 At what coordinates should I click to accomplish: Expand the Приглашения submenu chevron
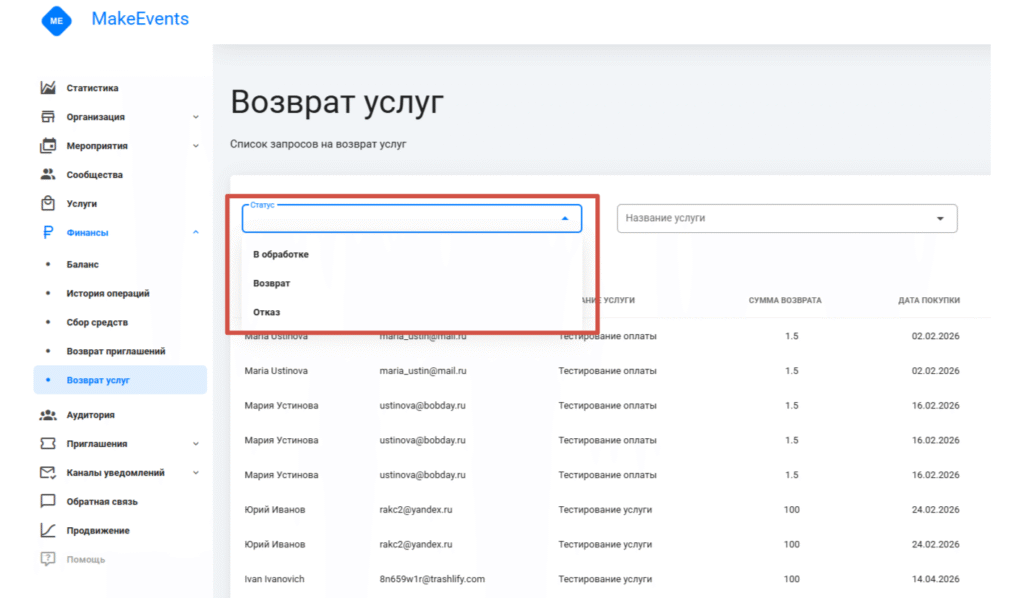click(x=195, y=443)
